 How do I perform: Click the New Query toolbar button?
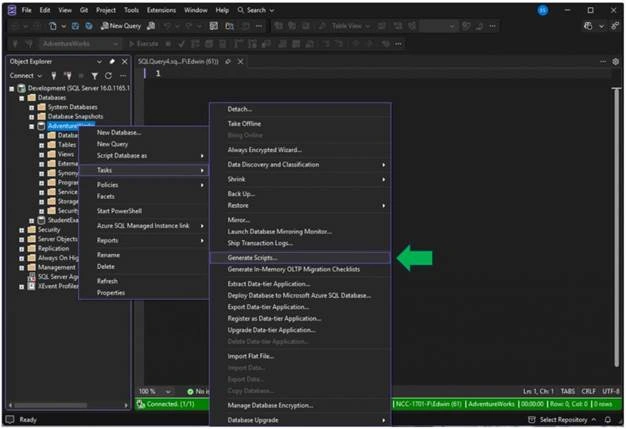pos(121,26)
